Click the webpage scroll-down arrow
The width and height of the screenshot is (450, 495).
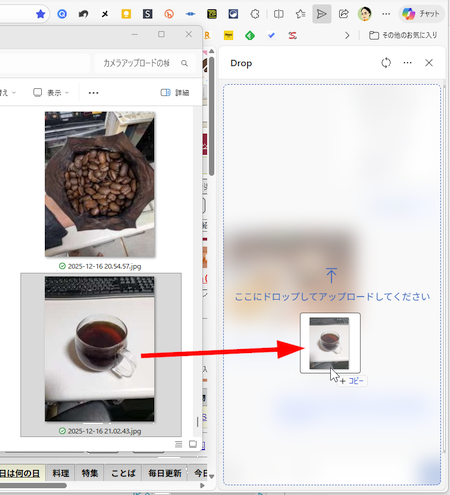pos(211,477)
